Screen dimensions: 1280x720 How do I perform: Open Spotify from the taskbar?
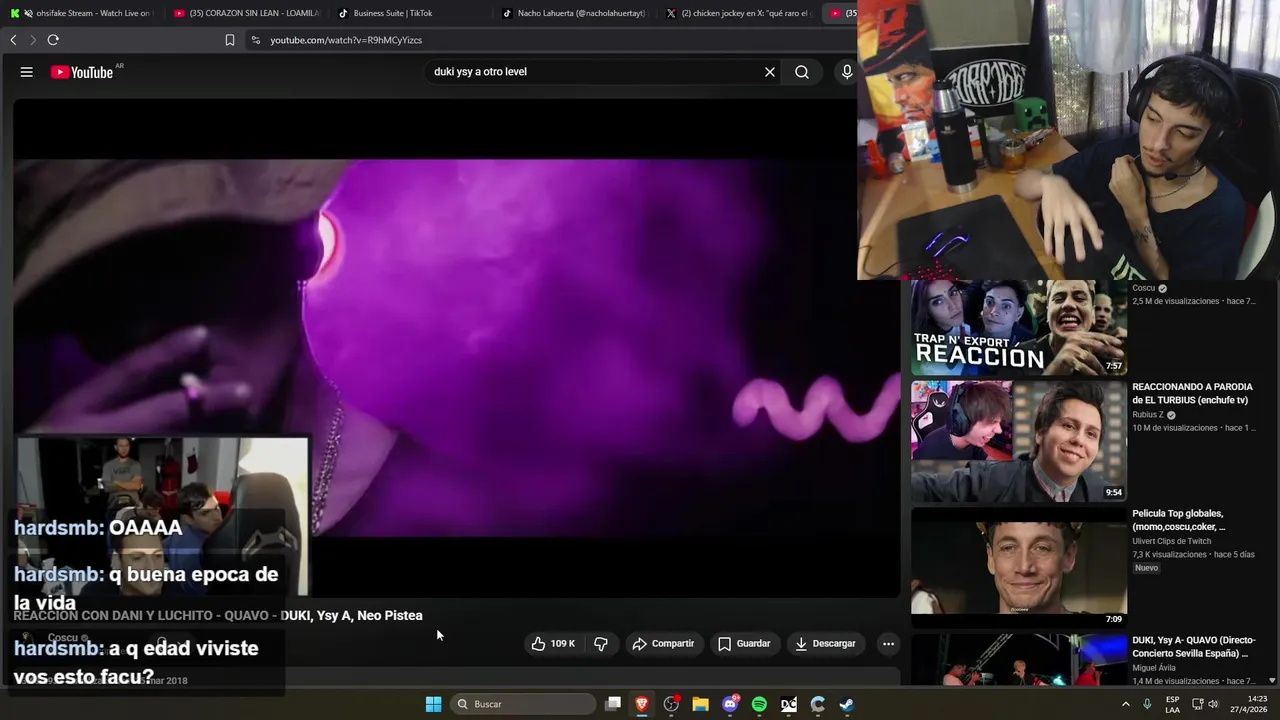[759, 704]
